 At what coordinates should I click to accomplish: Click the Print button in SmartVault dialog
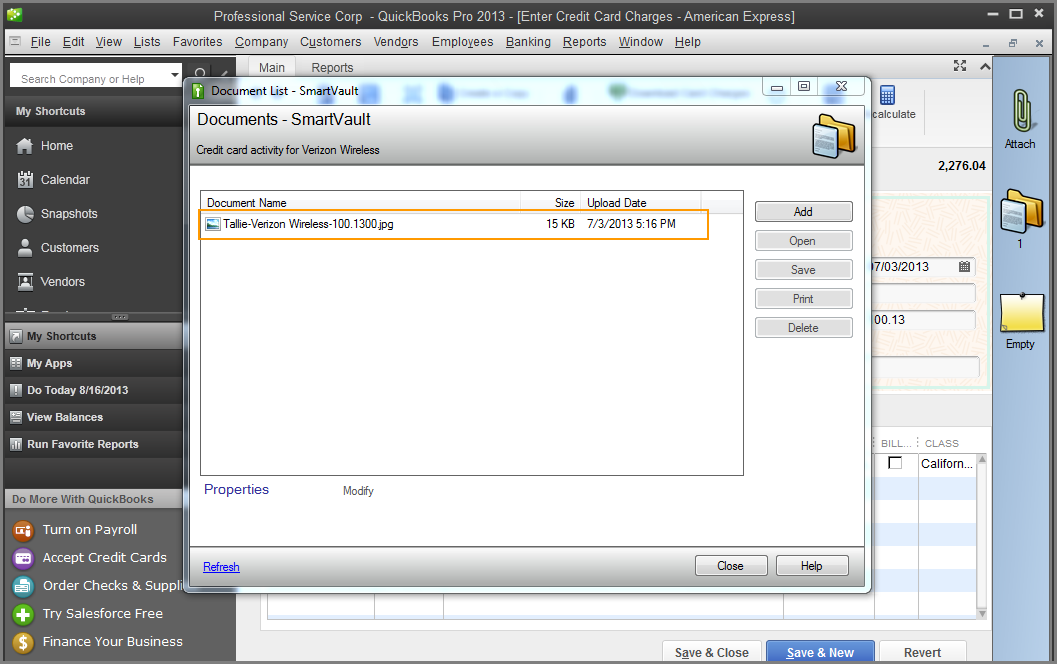(804, 299)
